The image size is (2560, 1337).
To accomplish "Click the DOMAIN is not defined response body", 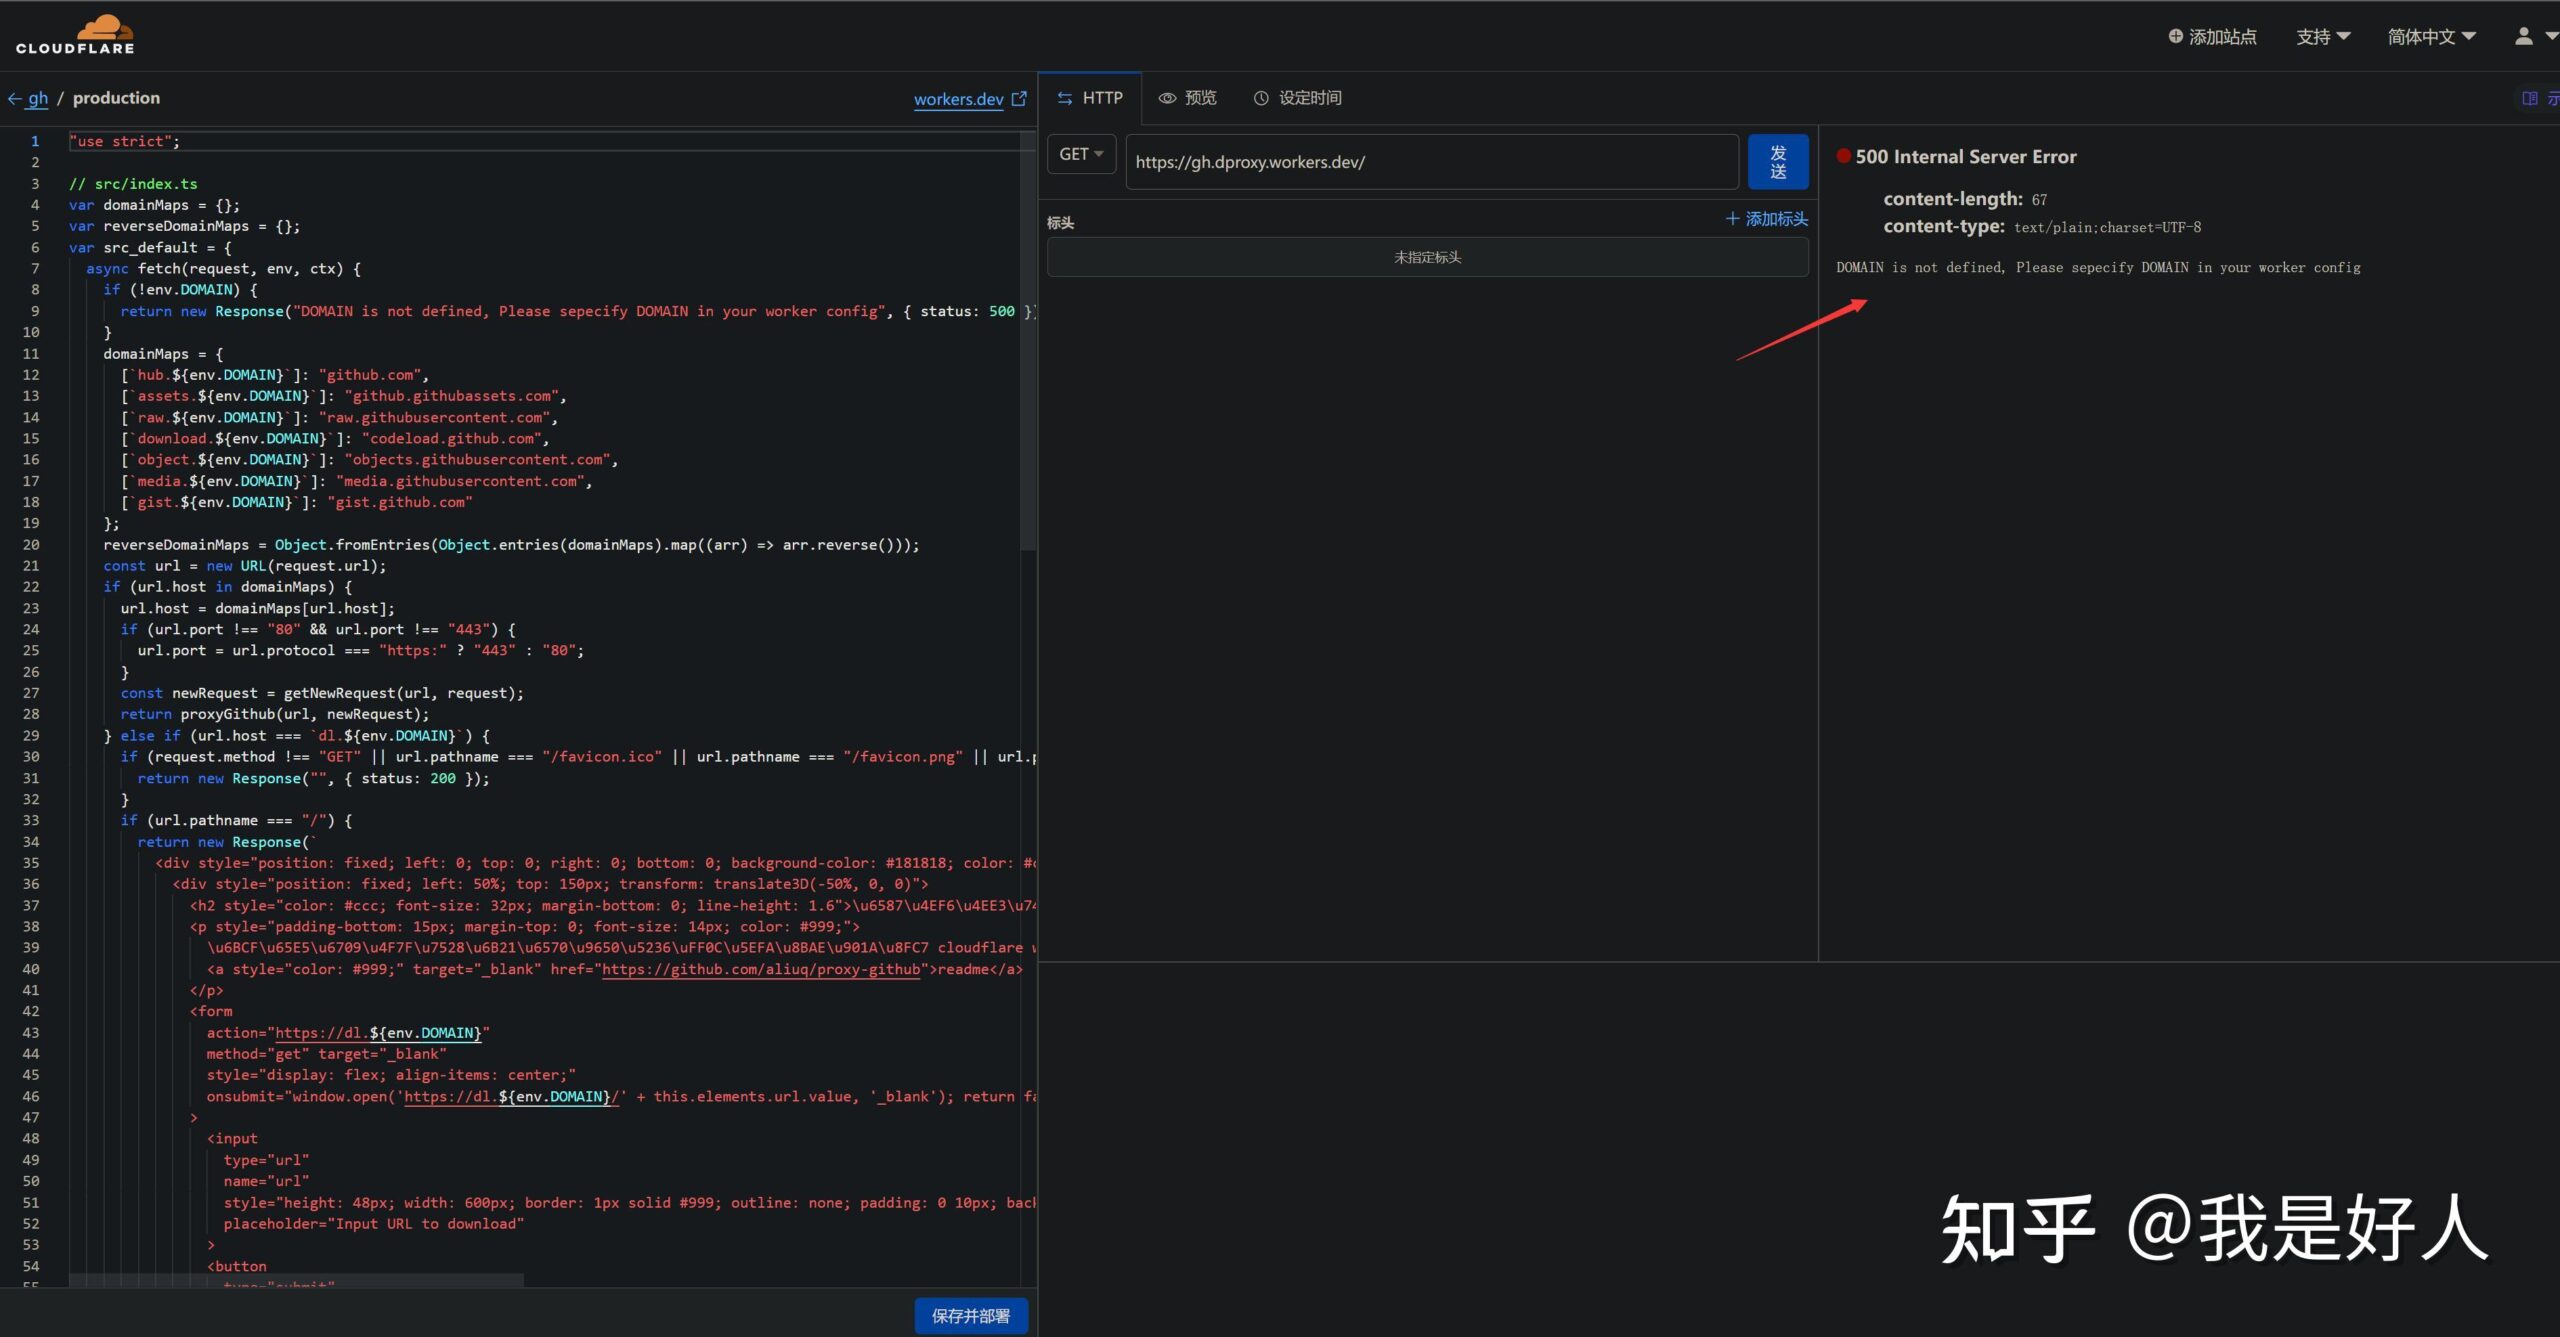I will pos(2098,268).
